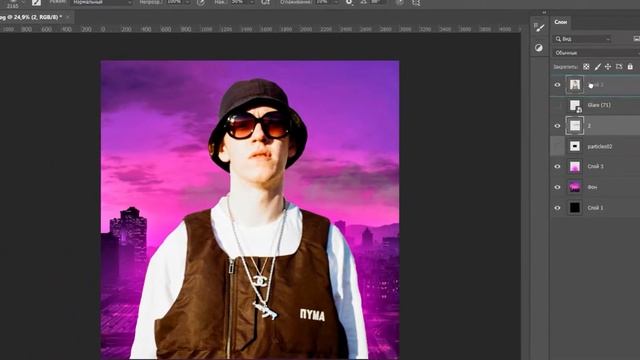Image resolution: width=640 pixels, height=360 pixels.
Task: Enable lock transparent pixels icon
Action: tap(586, 67)
